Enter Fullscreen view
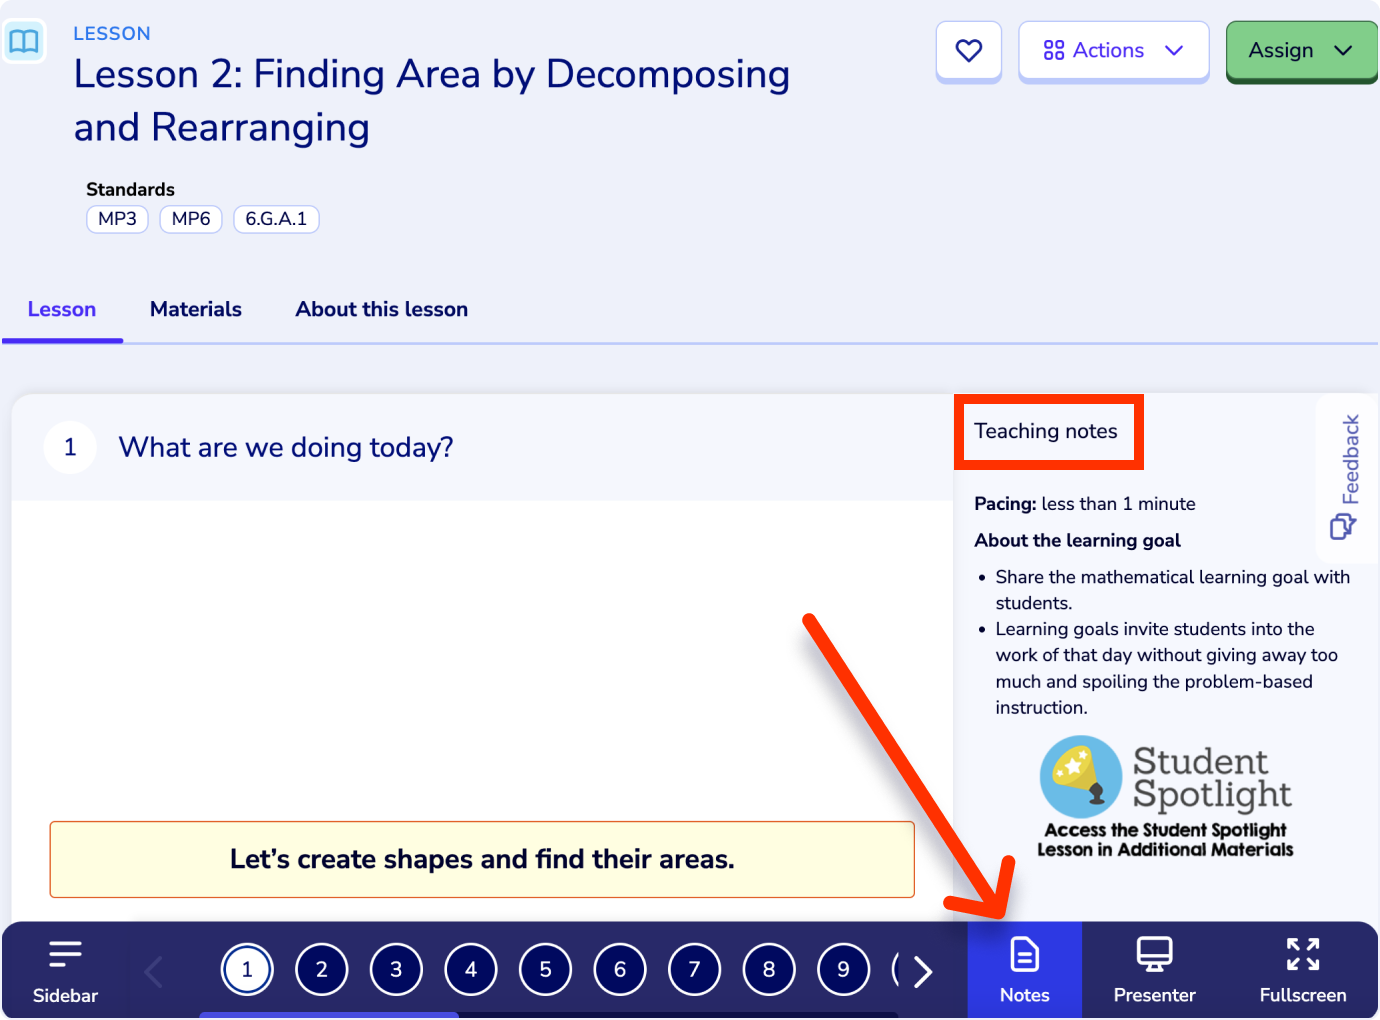Viewport: 1380px width, 1020px height. click(x=1302, y=970)
